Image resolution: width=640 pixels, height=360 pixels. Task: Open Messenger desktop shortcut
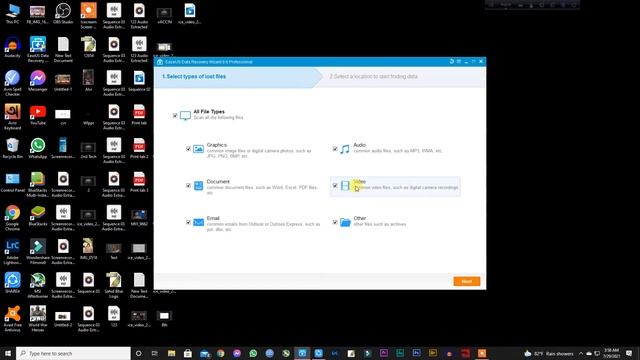pos(38,81)
